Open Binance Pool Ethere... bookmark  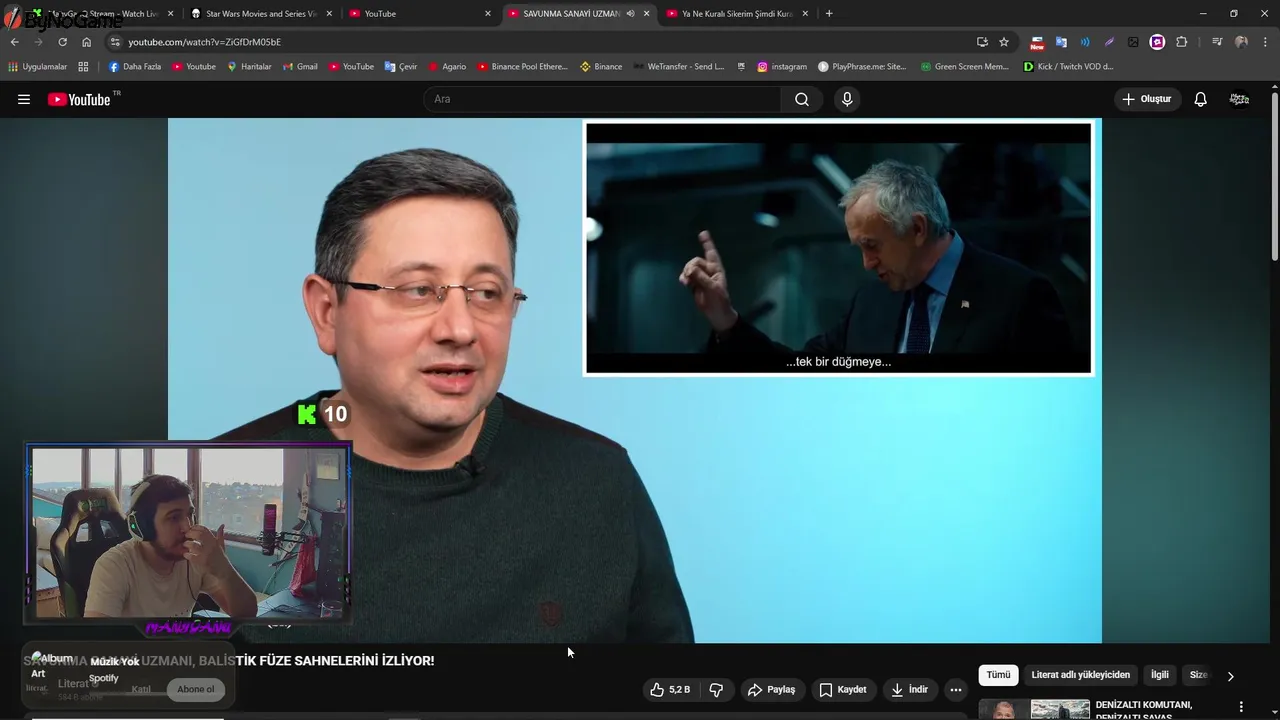pyautogui.click(x=522, y=67)
